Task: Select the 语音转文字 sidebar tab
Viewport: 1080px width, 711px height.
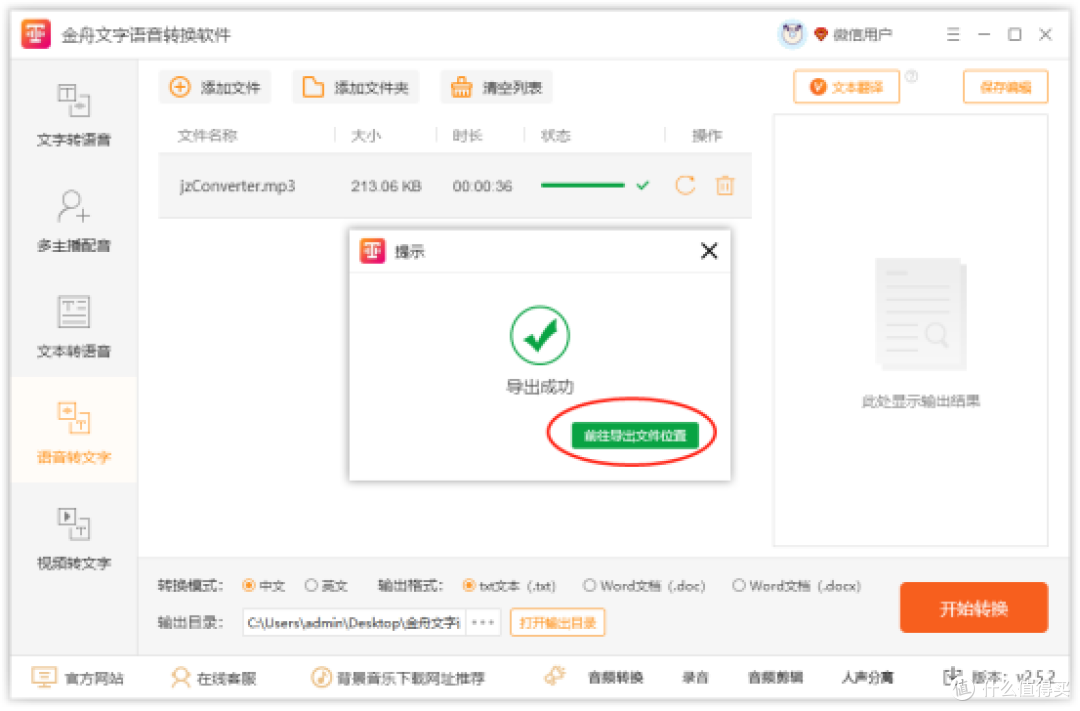Action: [74, 432]
